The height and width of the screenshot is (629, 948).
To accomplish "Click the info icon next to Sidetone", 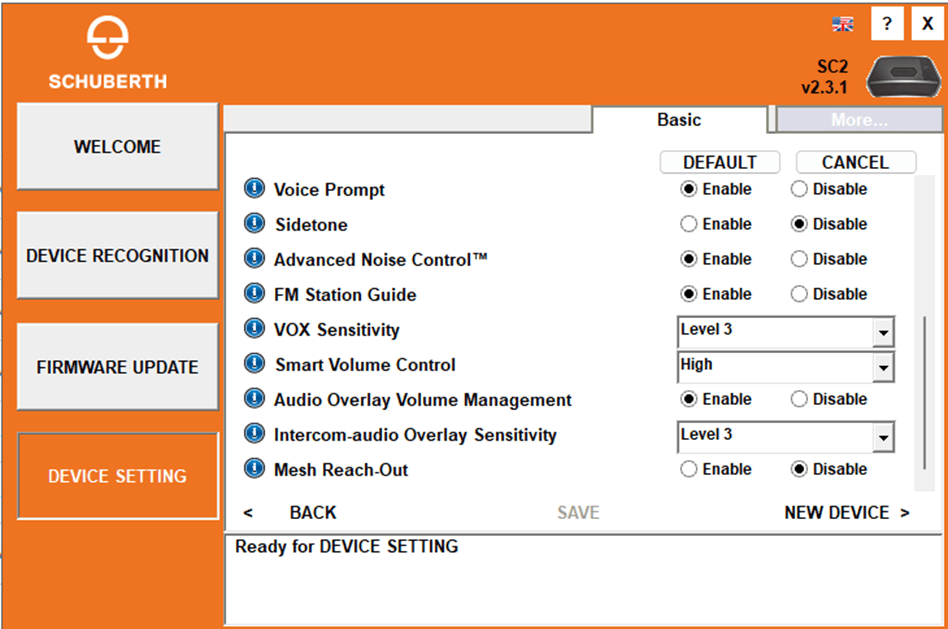I will 255,224.
